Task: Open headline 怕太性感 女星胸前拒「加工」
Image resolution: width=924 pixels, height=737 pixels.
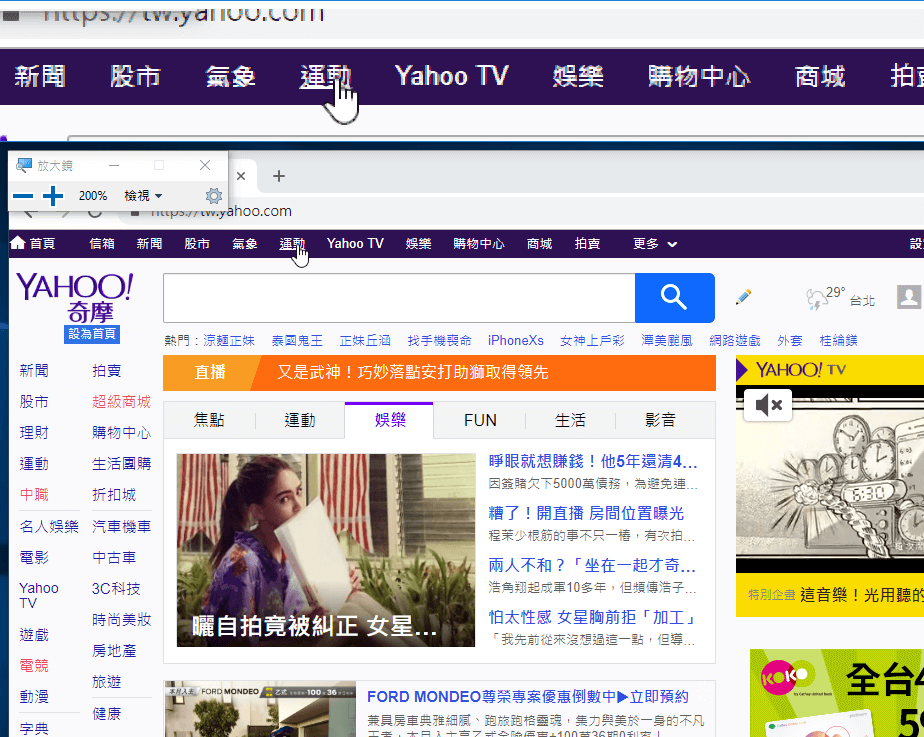Action: pyautogui.click(x=593, y=617)
